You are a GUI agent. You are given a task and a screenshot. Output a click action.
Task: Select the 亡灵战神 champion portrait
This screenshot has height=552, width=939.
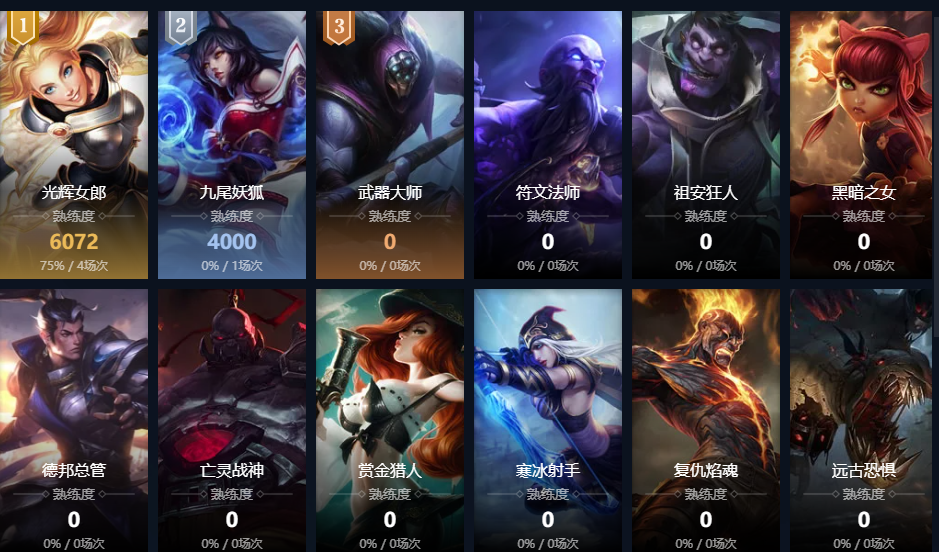pyautogui.click(x=232, y=421)
